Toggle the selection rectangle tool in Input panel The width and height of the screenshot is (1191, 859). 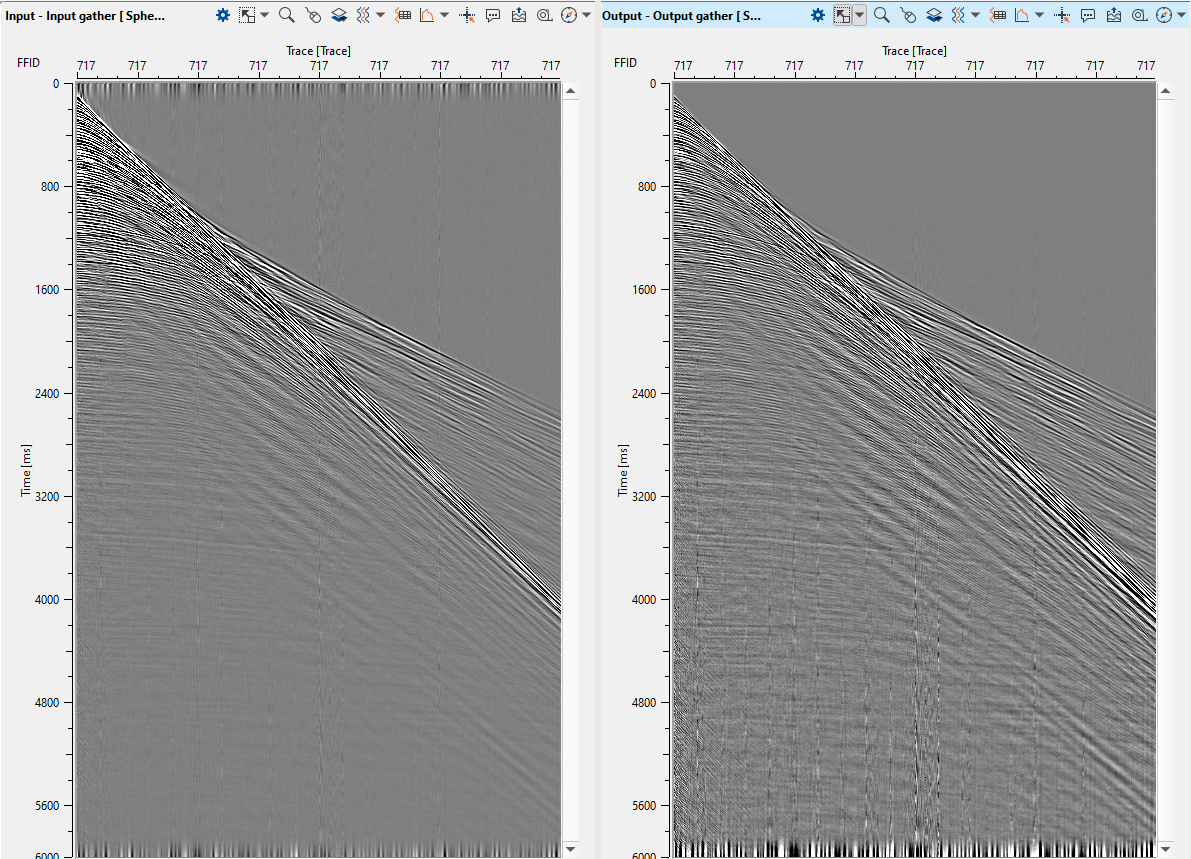pos(247,15)
